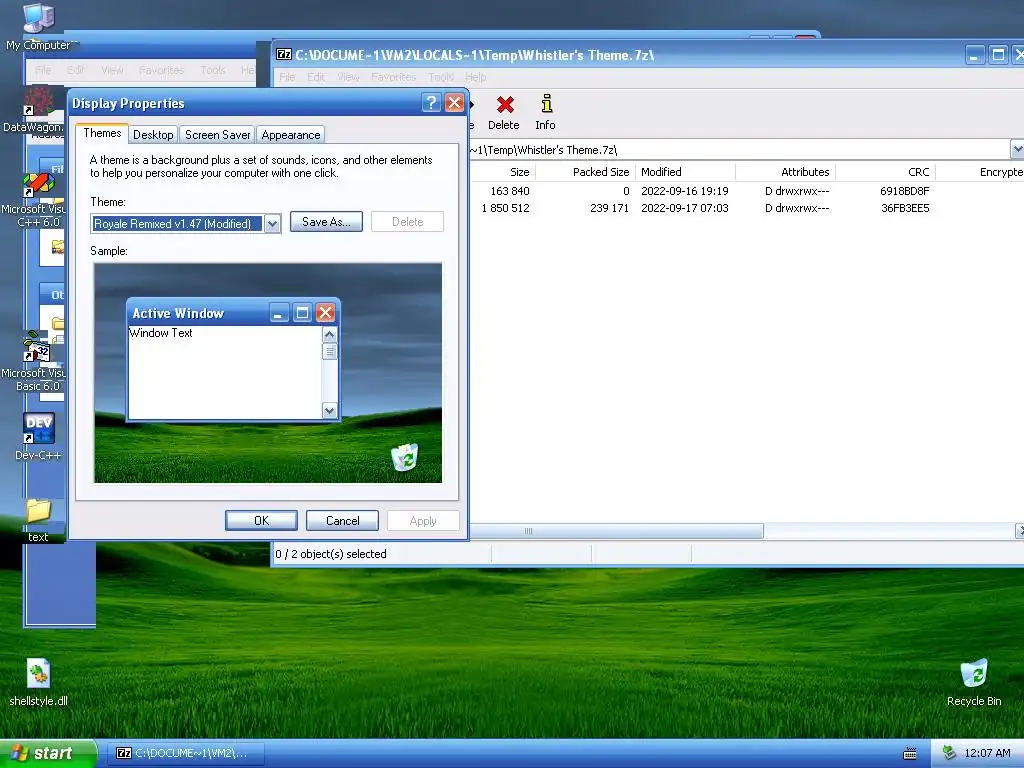Image resolution: width=1024 pixels, height=768 pixels.
Task: Switch to the Themes tab
Action: (102, 133)
